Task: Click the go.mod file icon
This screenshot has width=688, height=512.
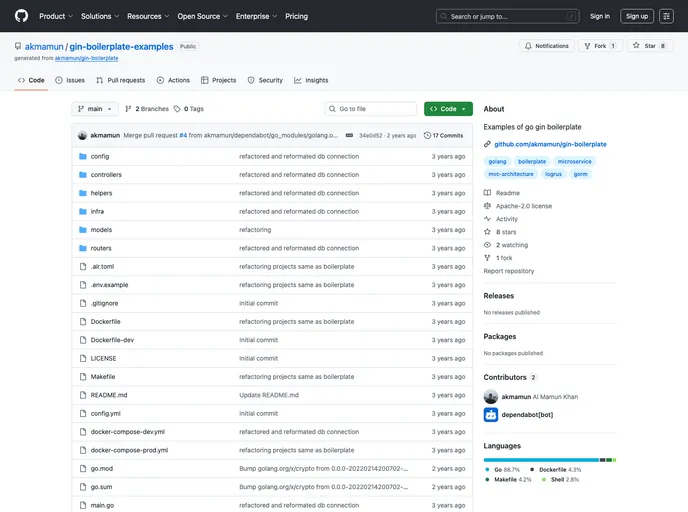Action: (x=82, y=469)
